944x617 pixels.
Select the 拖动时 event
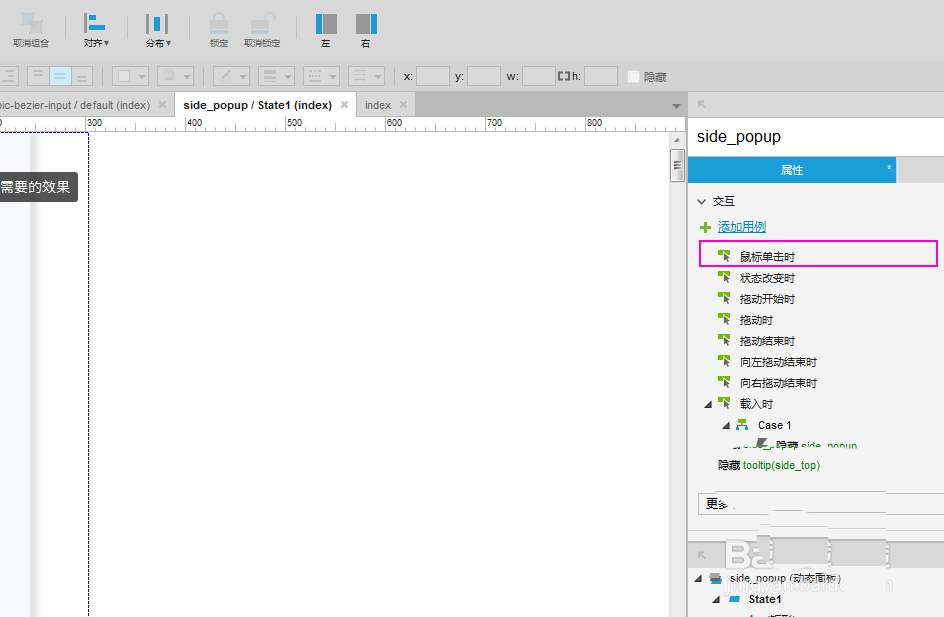click(756, 320)
